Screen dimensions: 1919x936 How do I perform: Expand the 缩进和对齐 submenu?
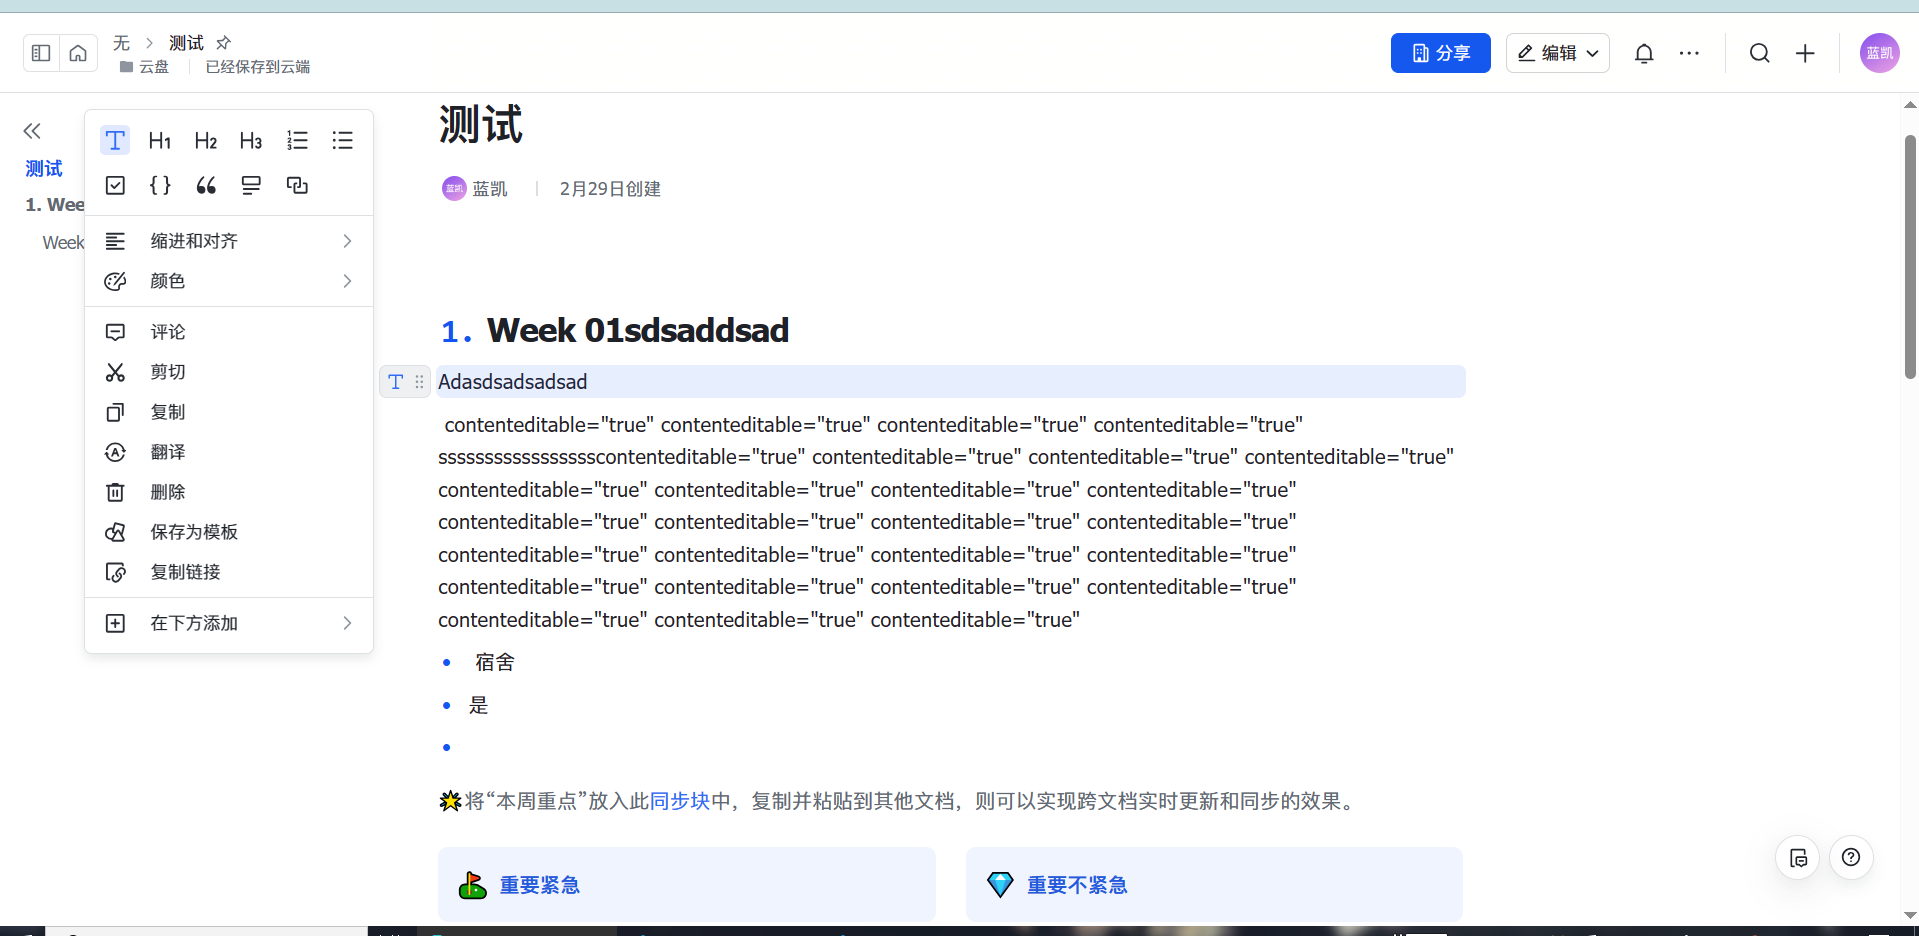coord(229,241)
